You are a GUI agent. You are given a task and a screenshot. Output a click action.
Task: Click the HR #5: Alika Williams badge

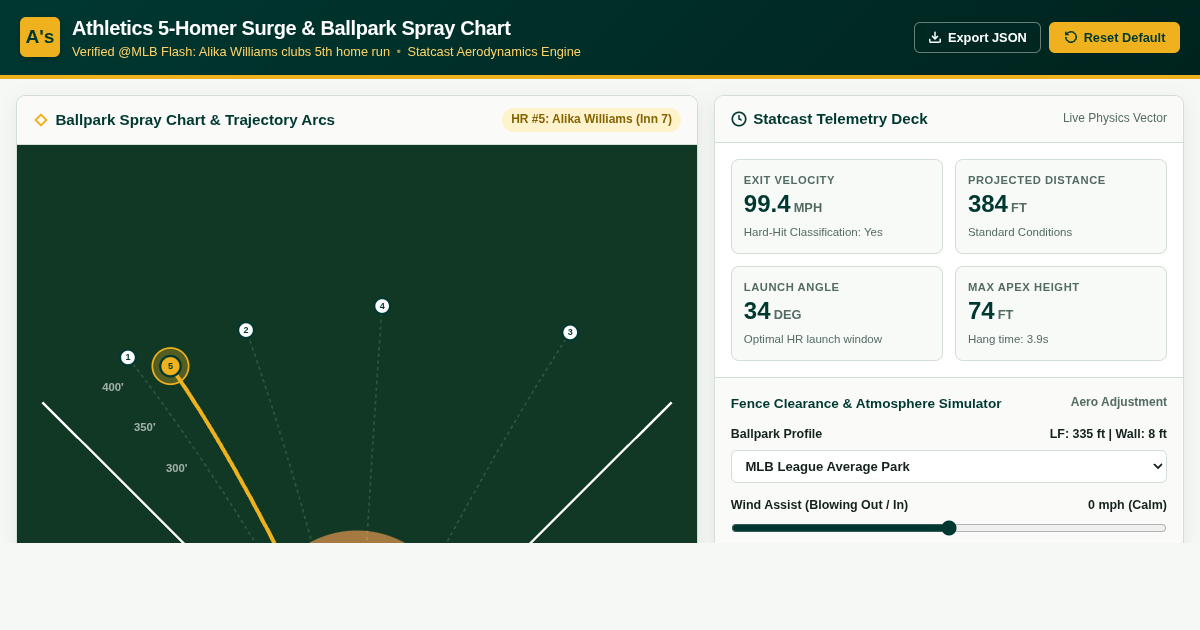click(591, 119)
